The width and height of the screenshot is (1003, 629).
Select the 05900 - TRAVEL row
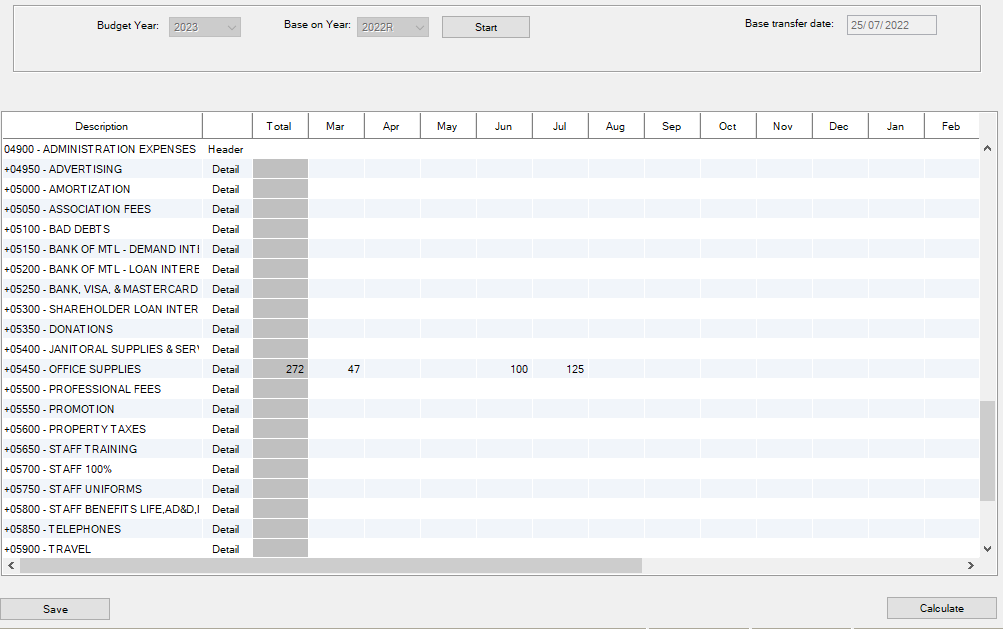click(x=100, y=549)
